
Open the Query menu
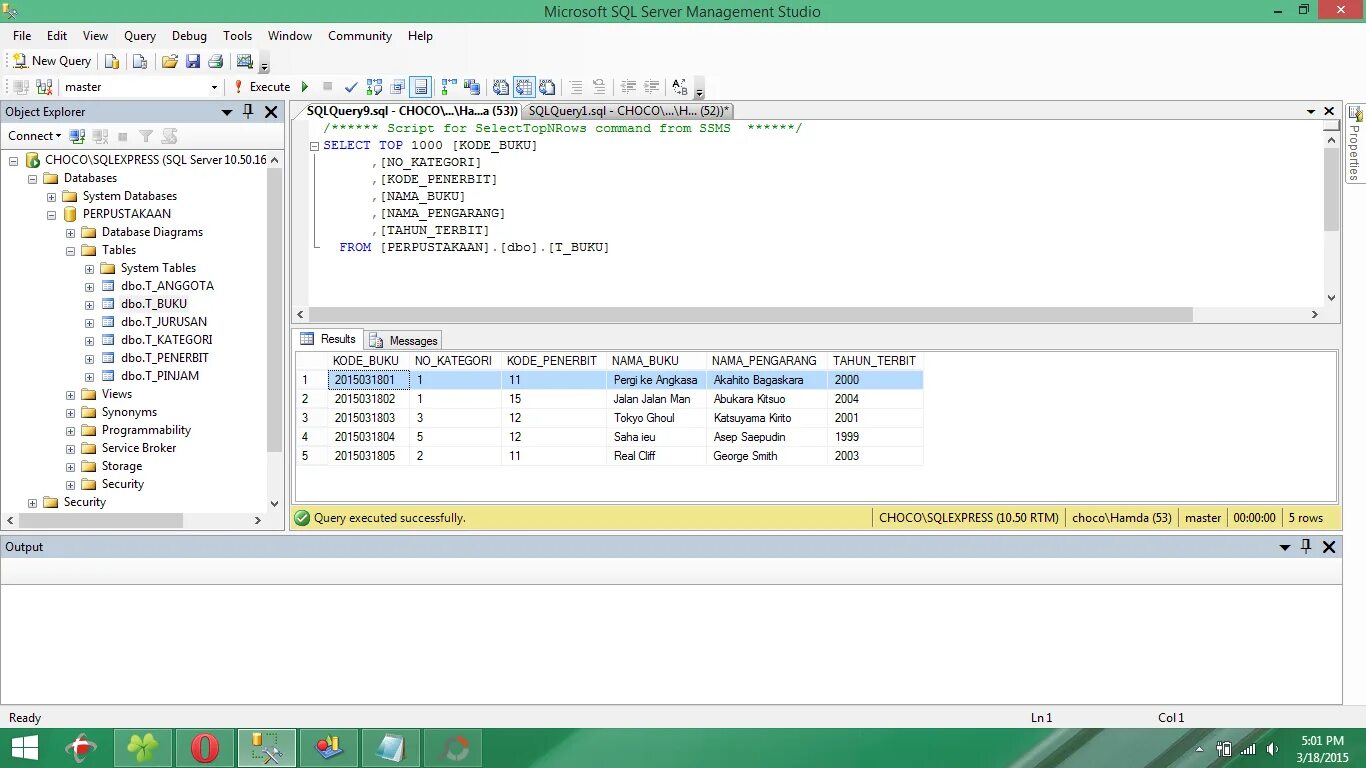[140, 36]
